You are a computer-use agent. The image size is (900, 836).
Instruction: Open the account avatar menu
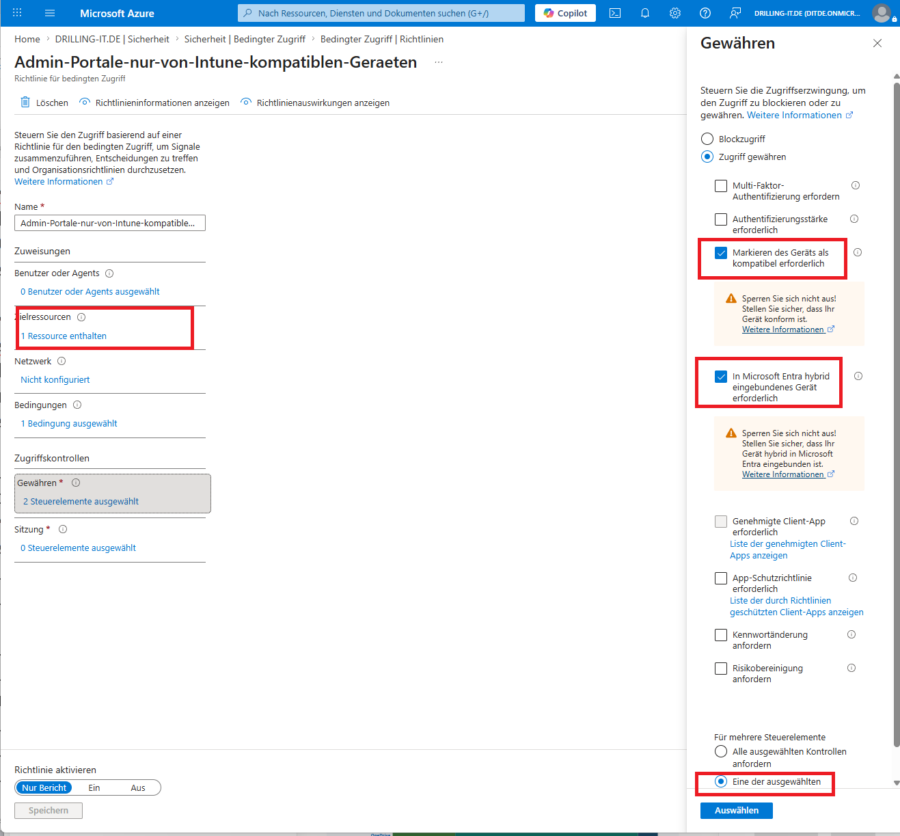coord(882,13)
